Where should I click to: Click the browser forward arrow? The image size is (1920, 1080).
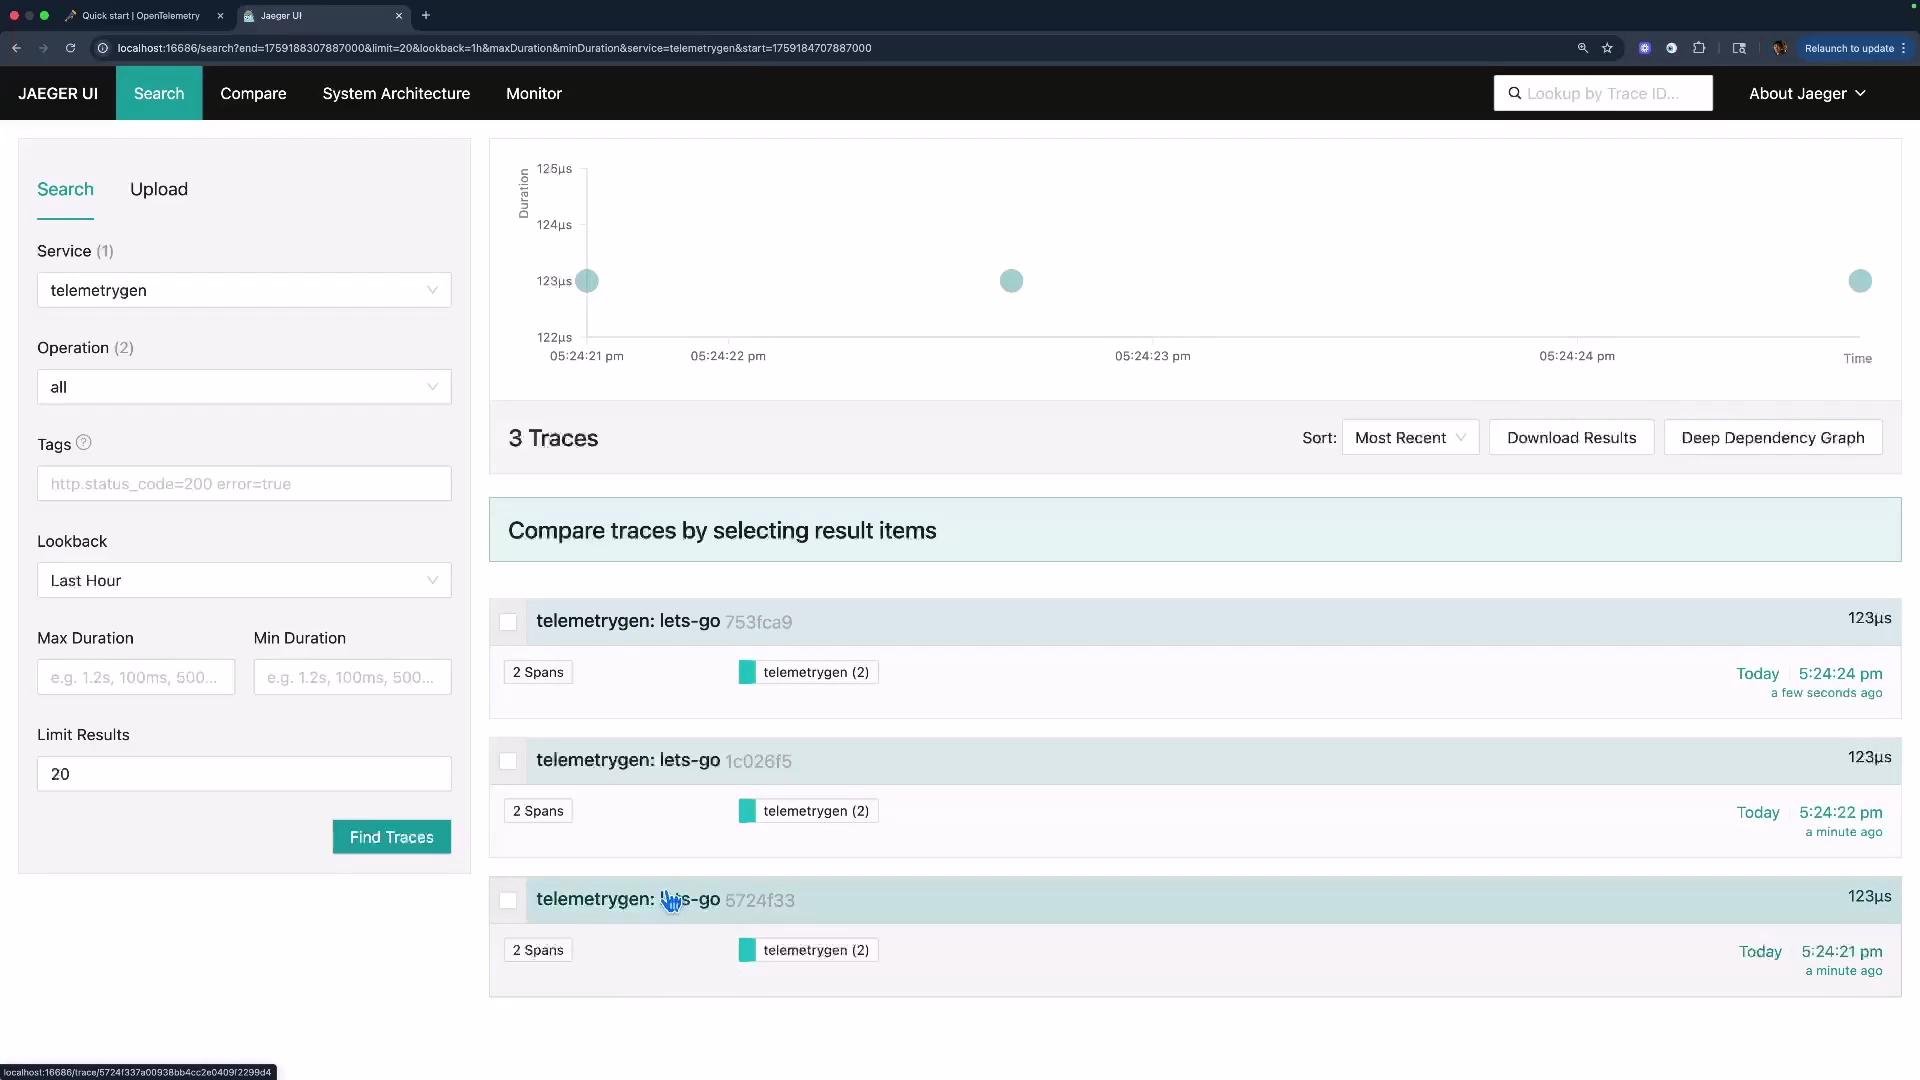[43, 48]
